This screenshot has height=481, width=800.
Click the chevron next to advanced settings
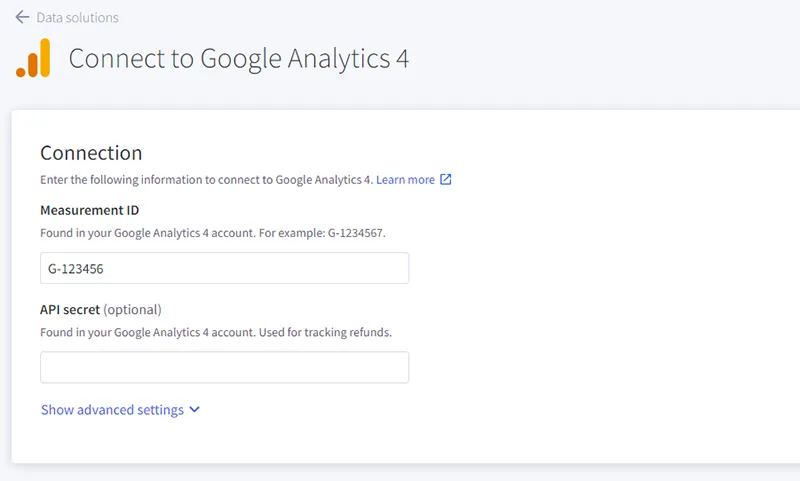coord(194,410)
